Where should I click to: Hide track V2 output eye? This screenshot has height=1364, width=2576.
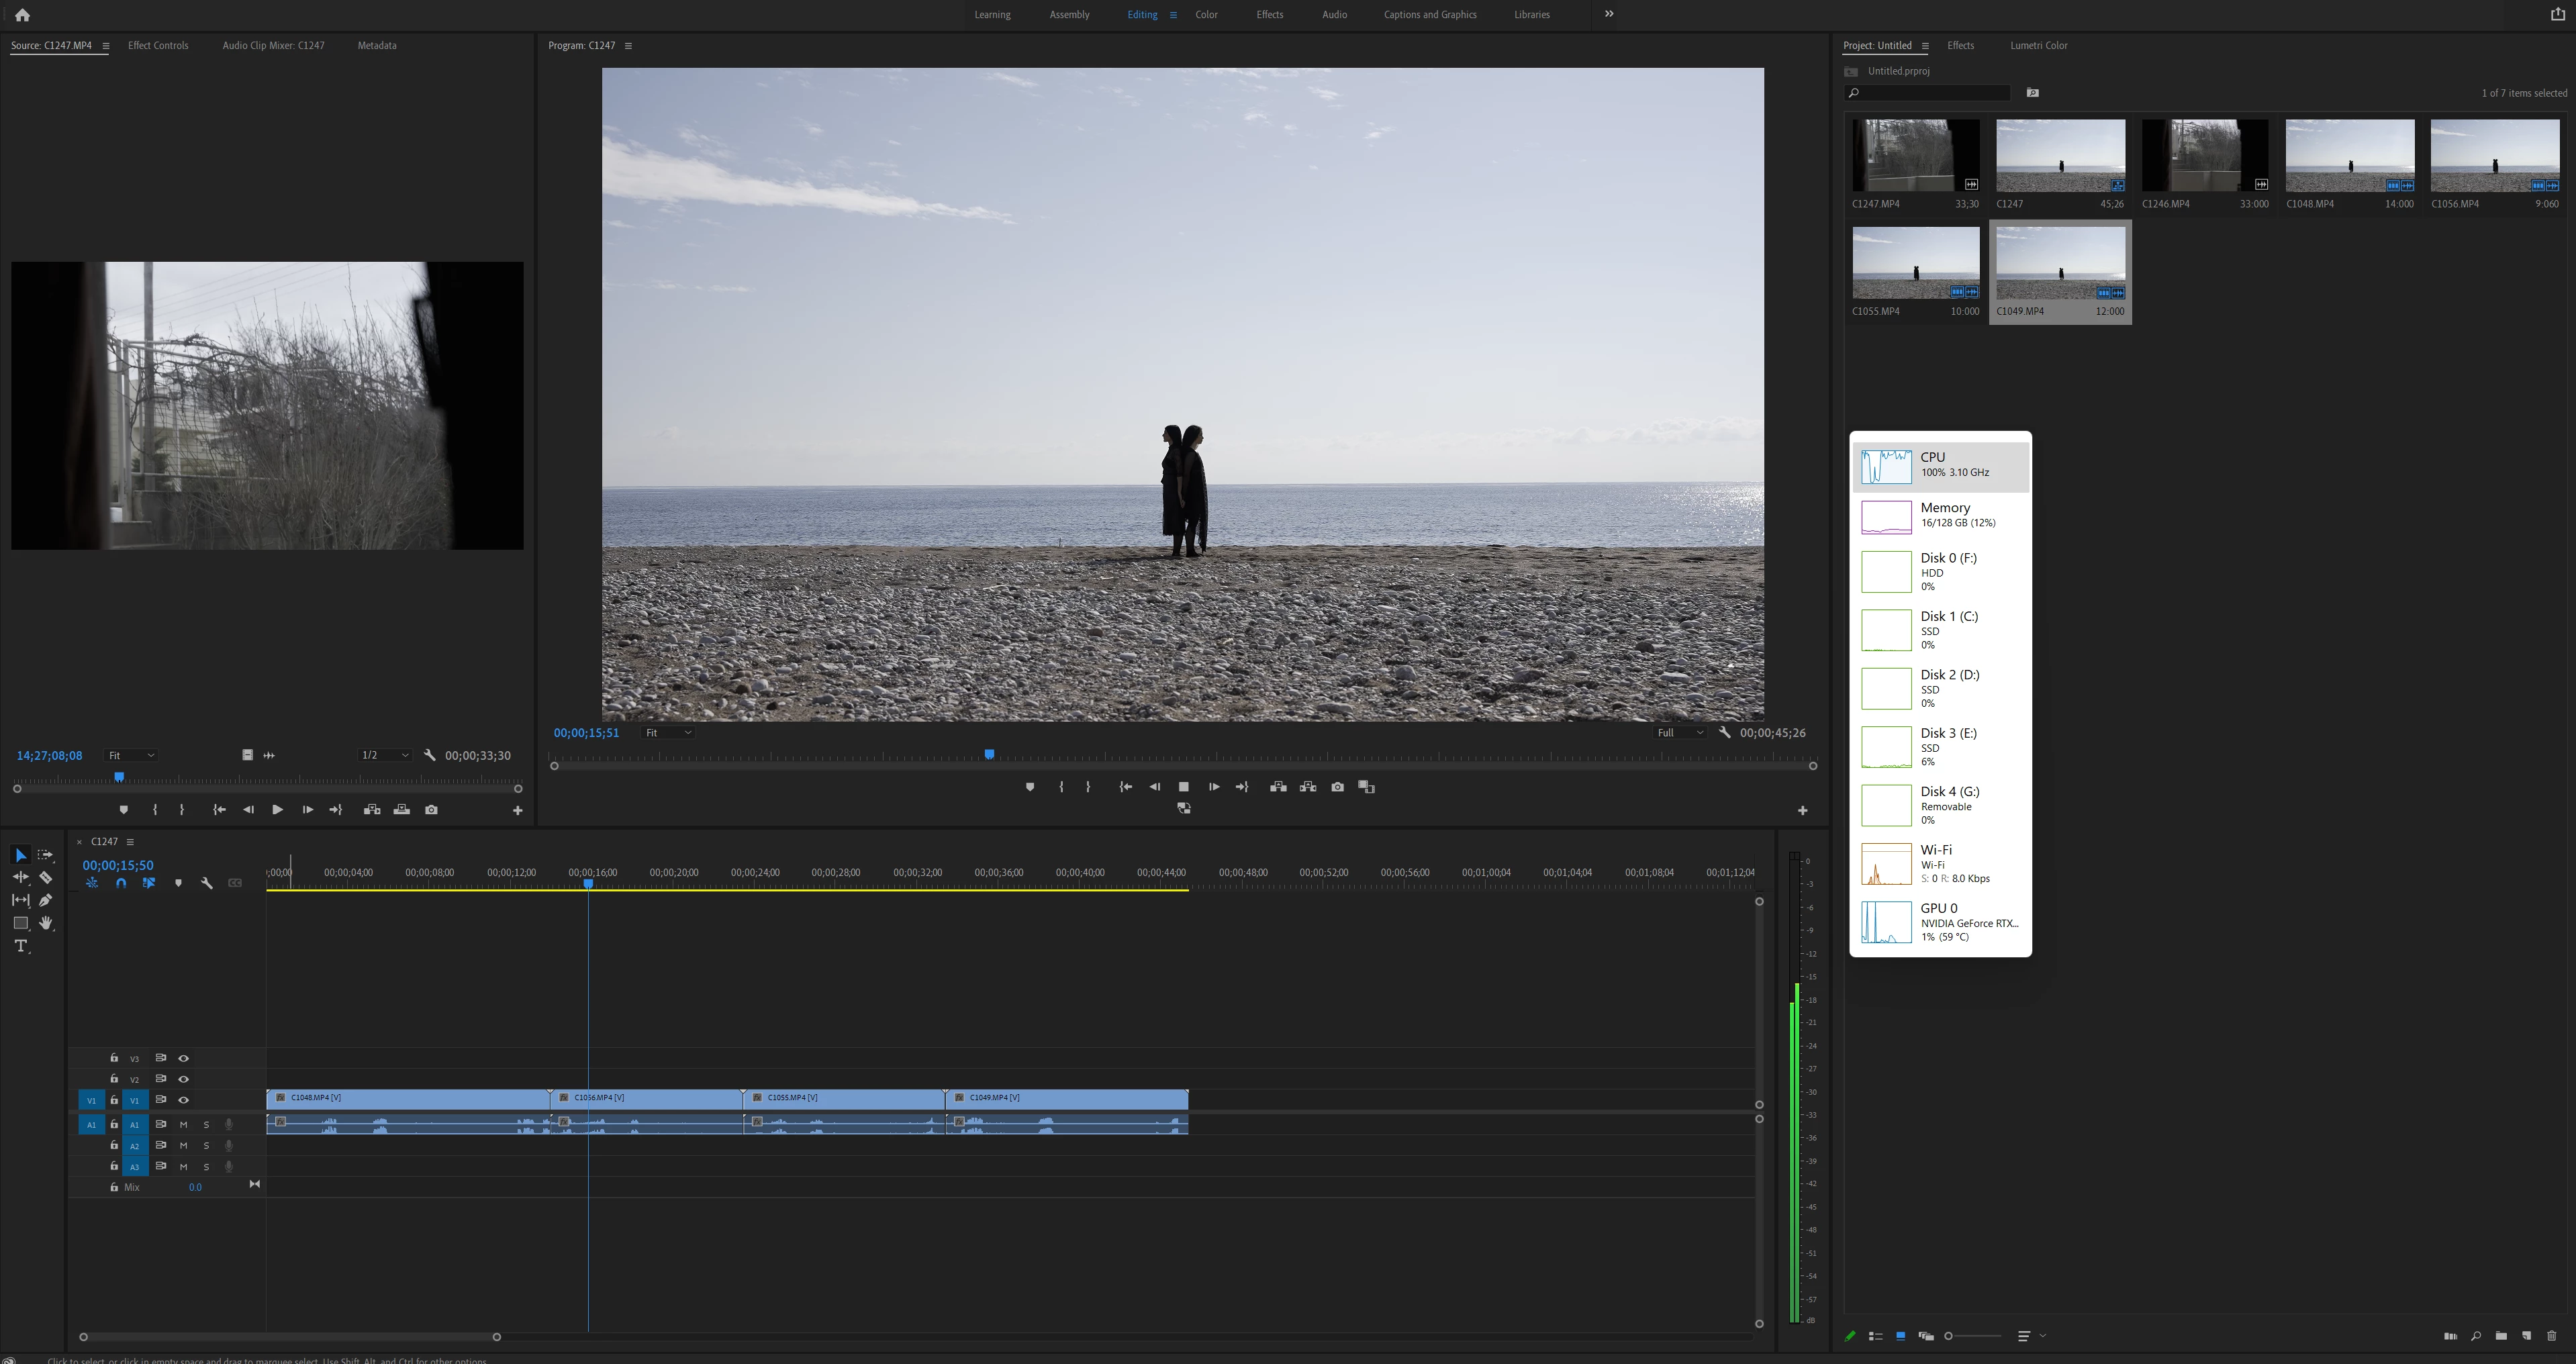coord(183,1079)
